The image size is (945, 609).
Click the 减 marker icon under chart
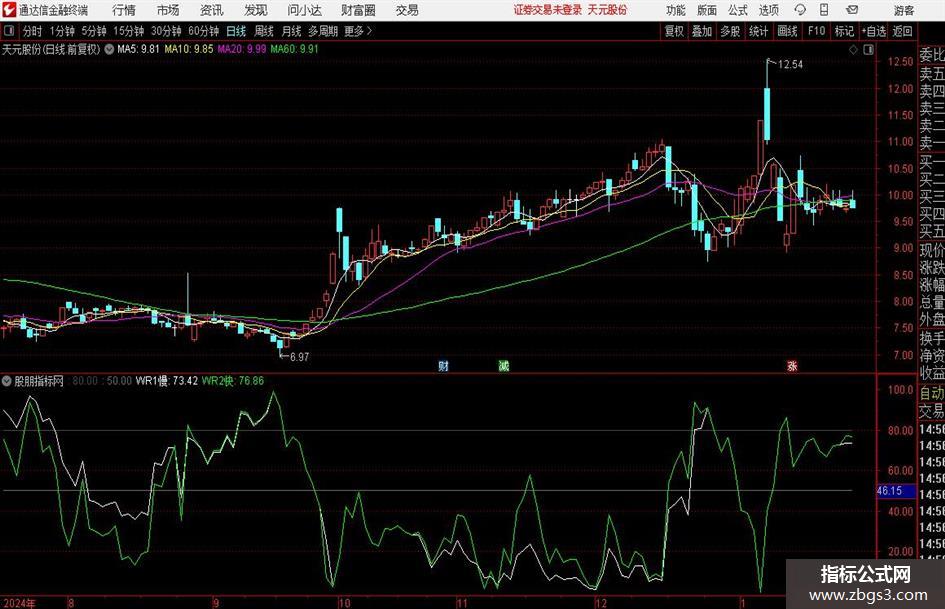coord(504,365)
